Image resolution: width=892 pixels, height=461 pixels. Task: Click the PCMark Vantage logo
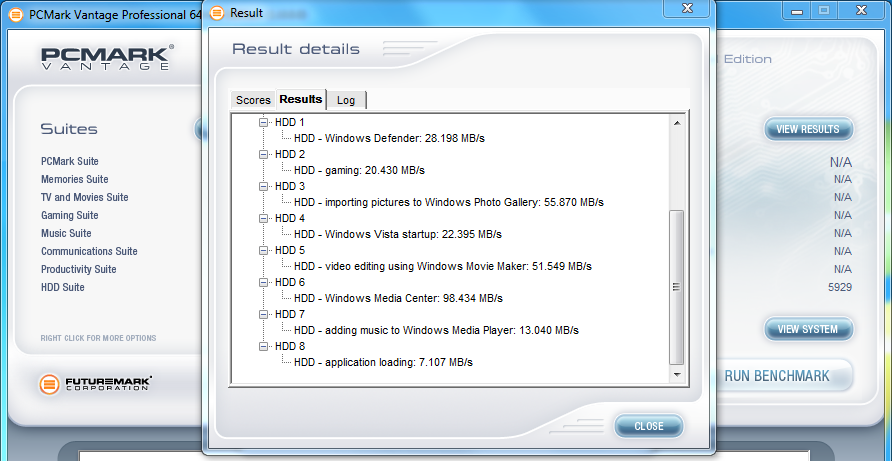[x=107, y=58]
